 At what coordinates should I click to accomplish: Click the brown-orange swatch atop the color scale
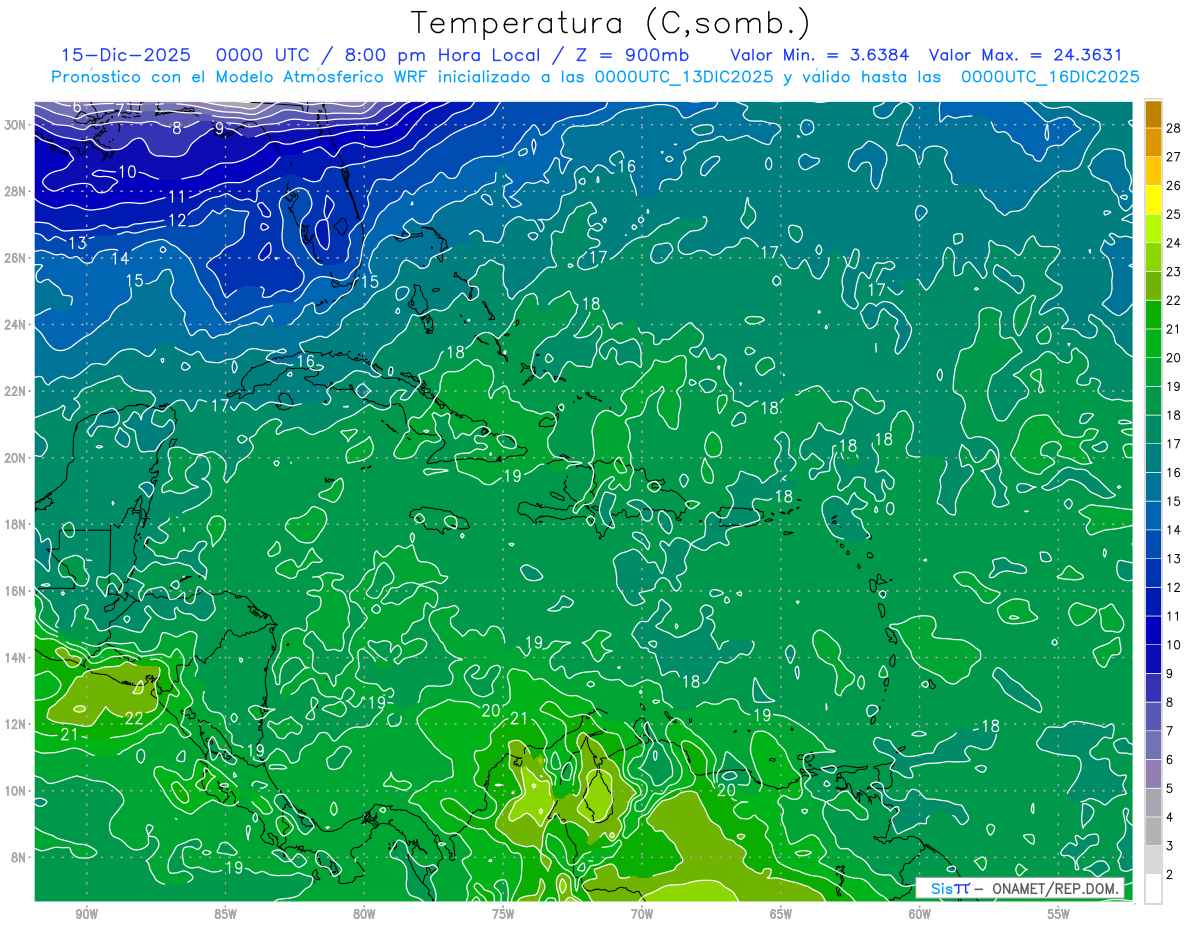click(1153, 113)
